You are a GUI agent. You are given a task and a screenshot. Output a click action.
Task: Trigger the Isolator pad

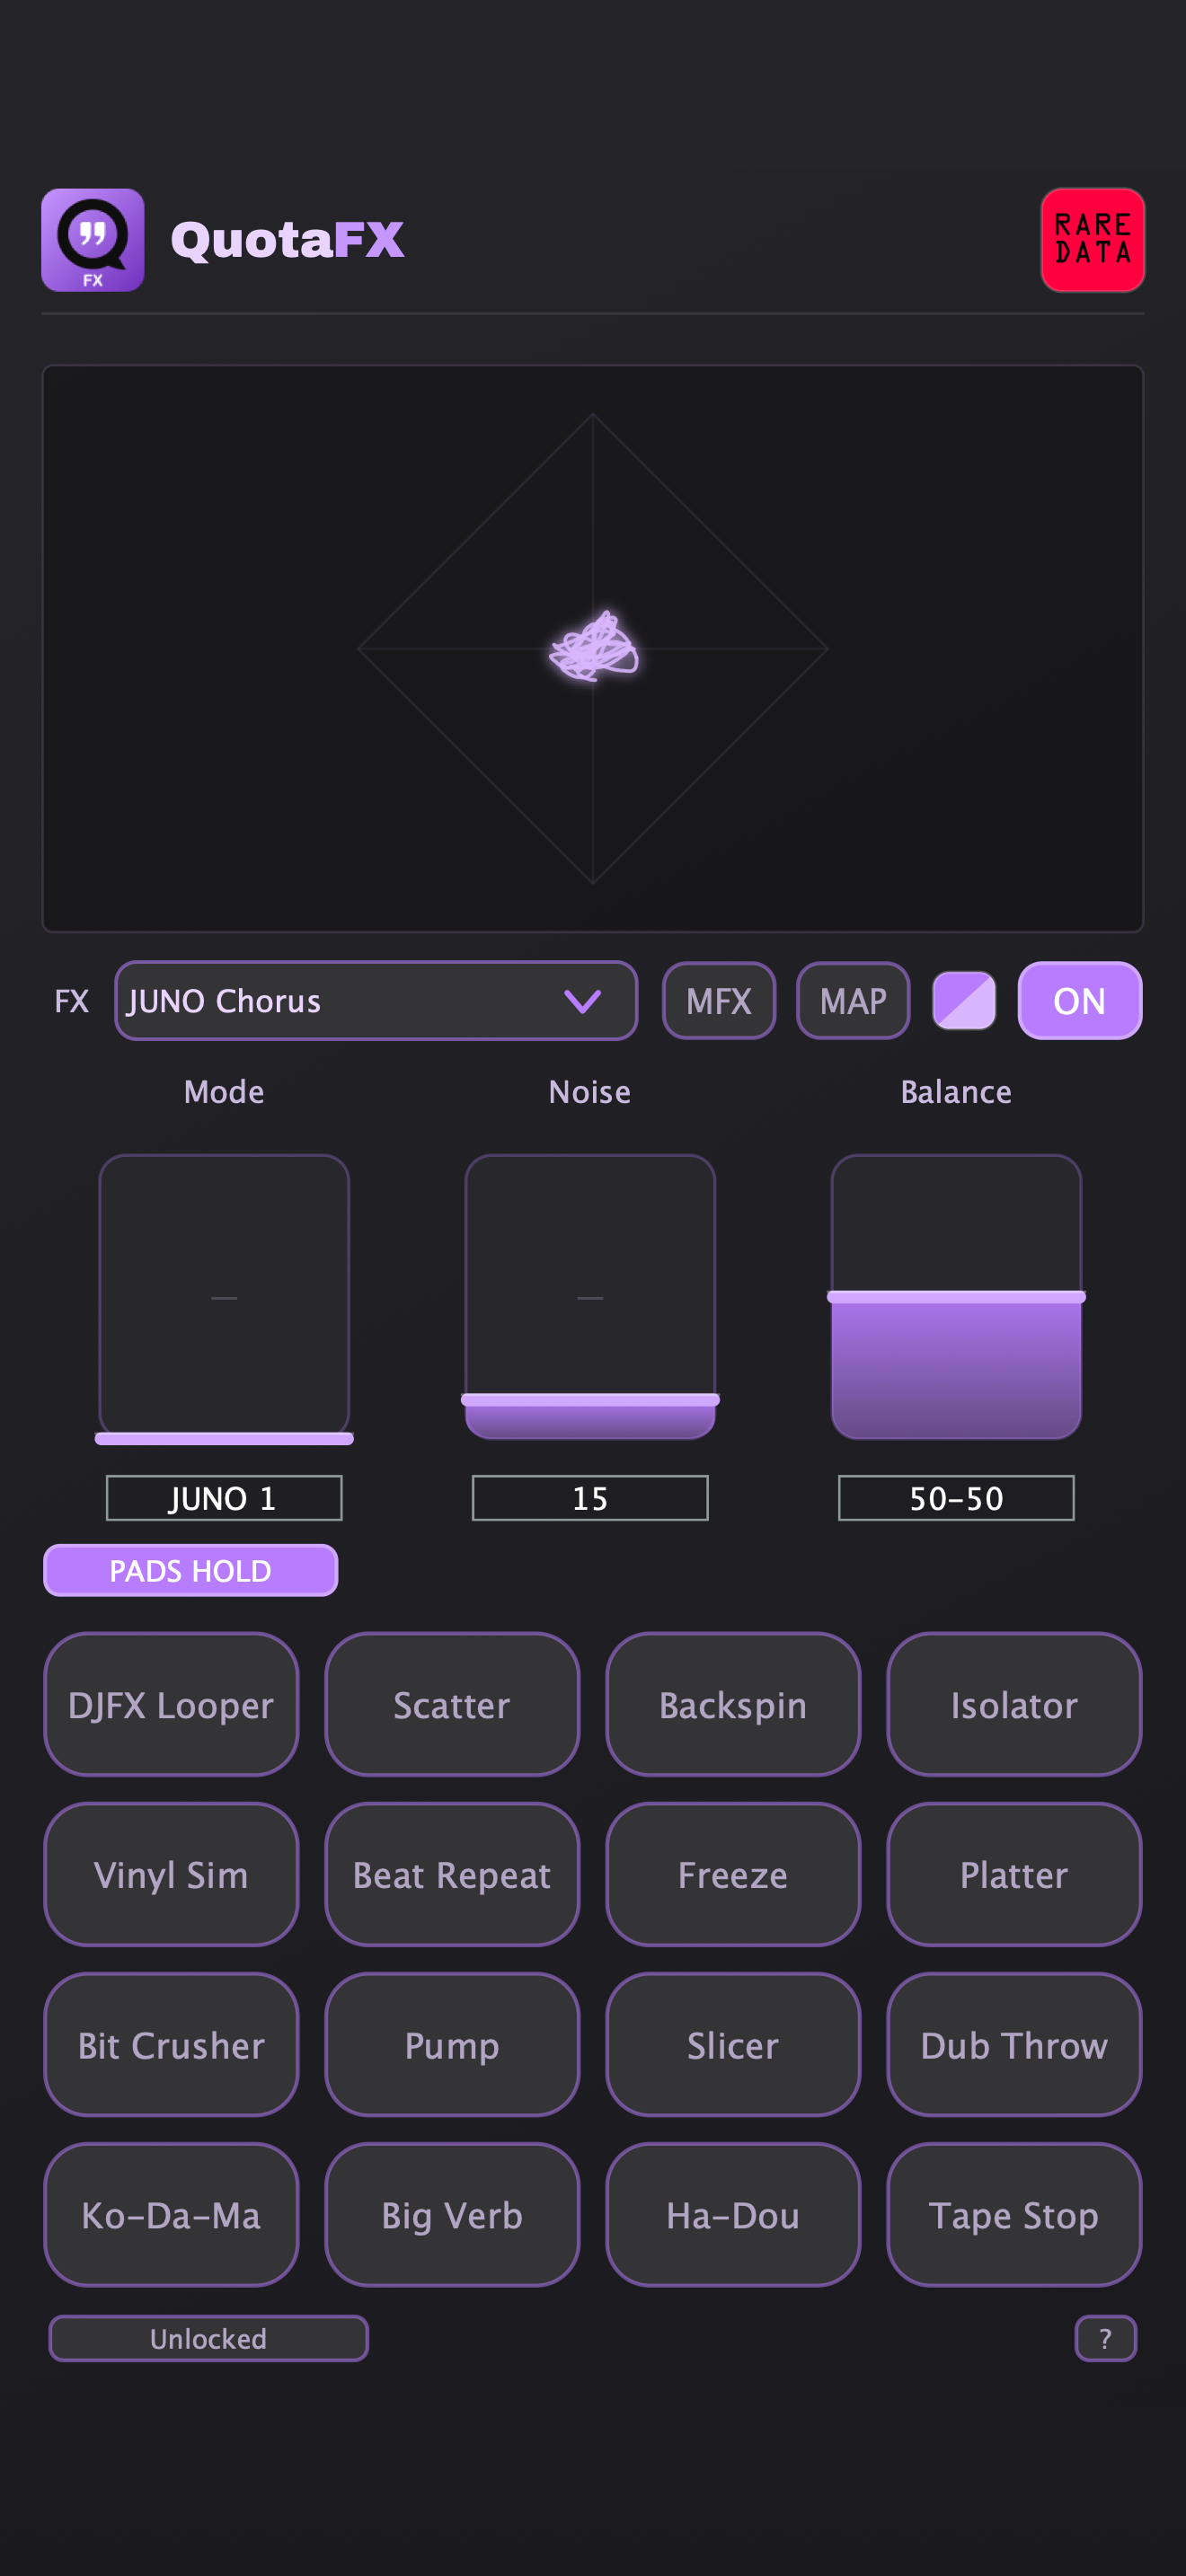[1014, 1705]
